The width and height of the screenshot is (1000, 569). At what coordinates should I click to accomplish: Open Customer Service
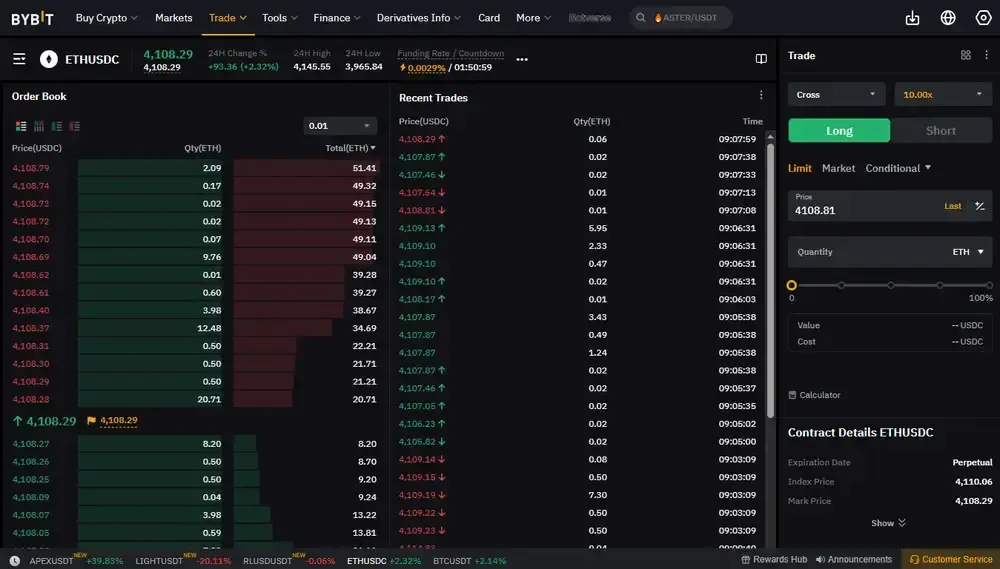pyautogui.click(x=951, y=559)
